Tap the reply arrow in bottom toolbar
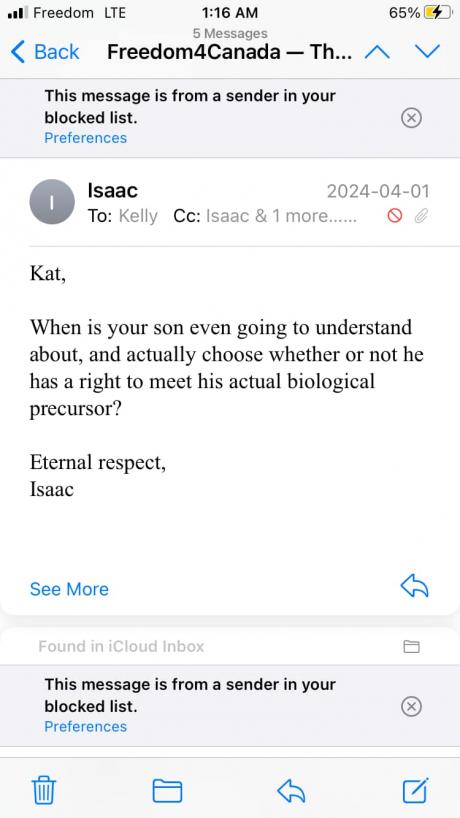 [290, 791]
